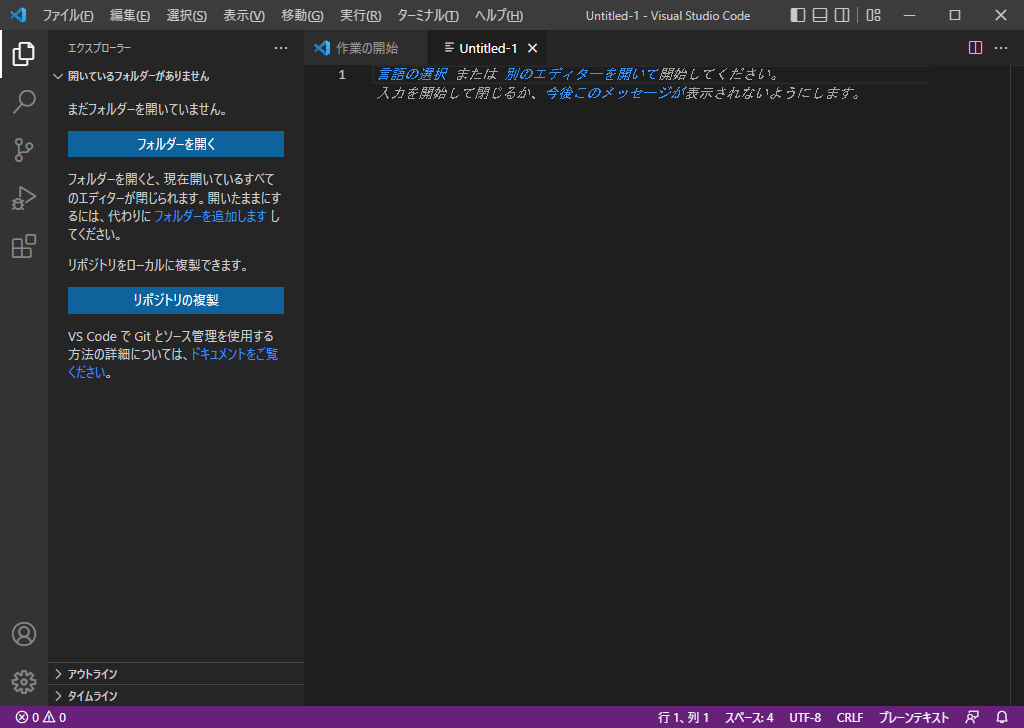Open the UTF-8 encoding selector
1024x728 pixels.
pyautogui.click(x=805, y=717)
